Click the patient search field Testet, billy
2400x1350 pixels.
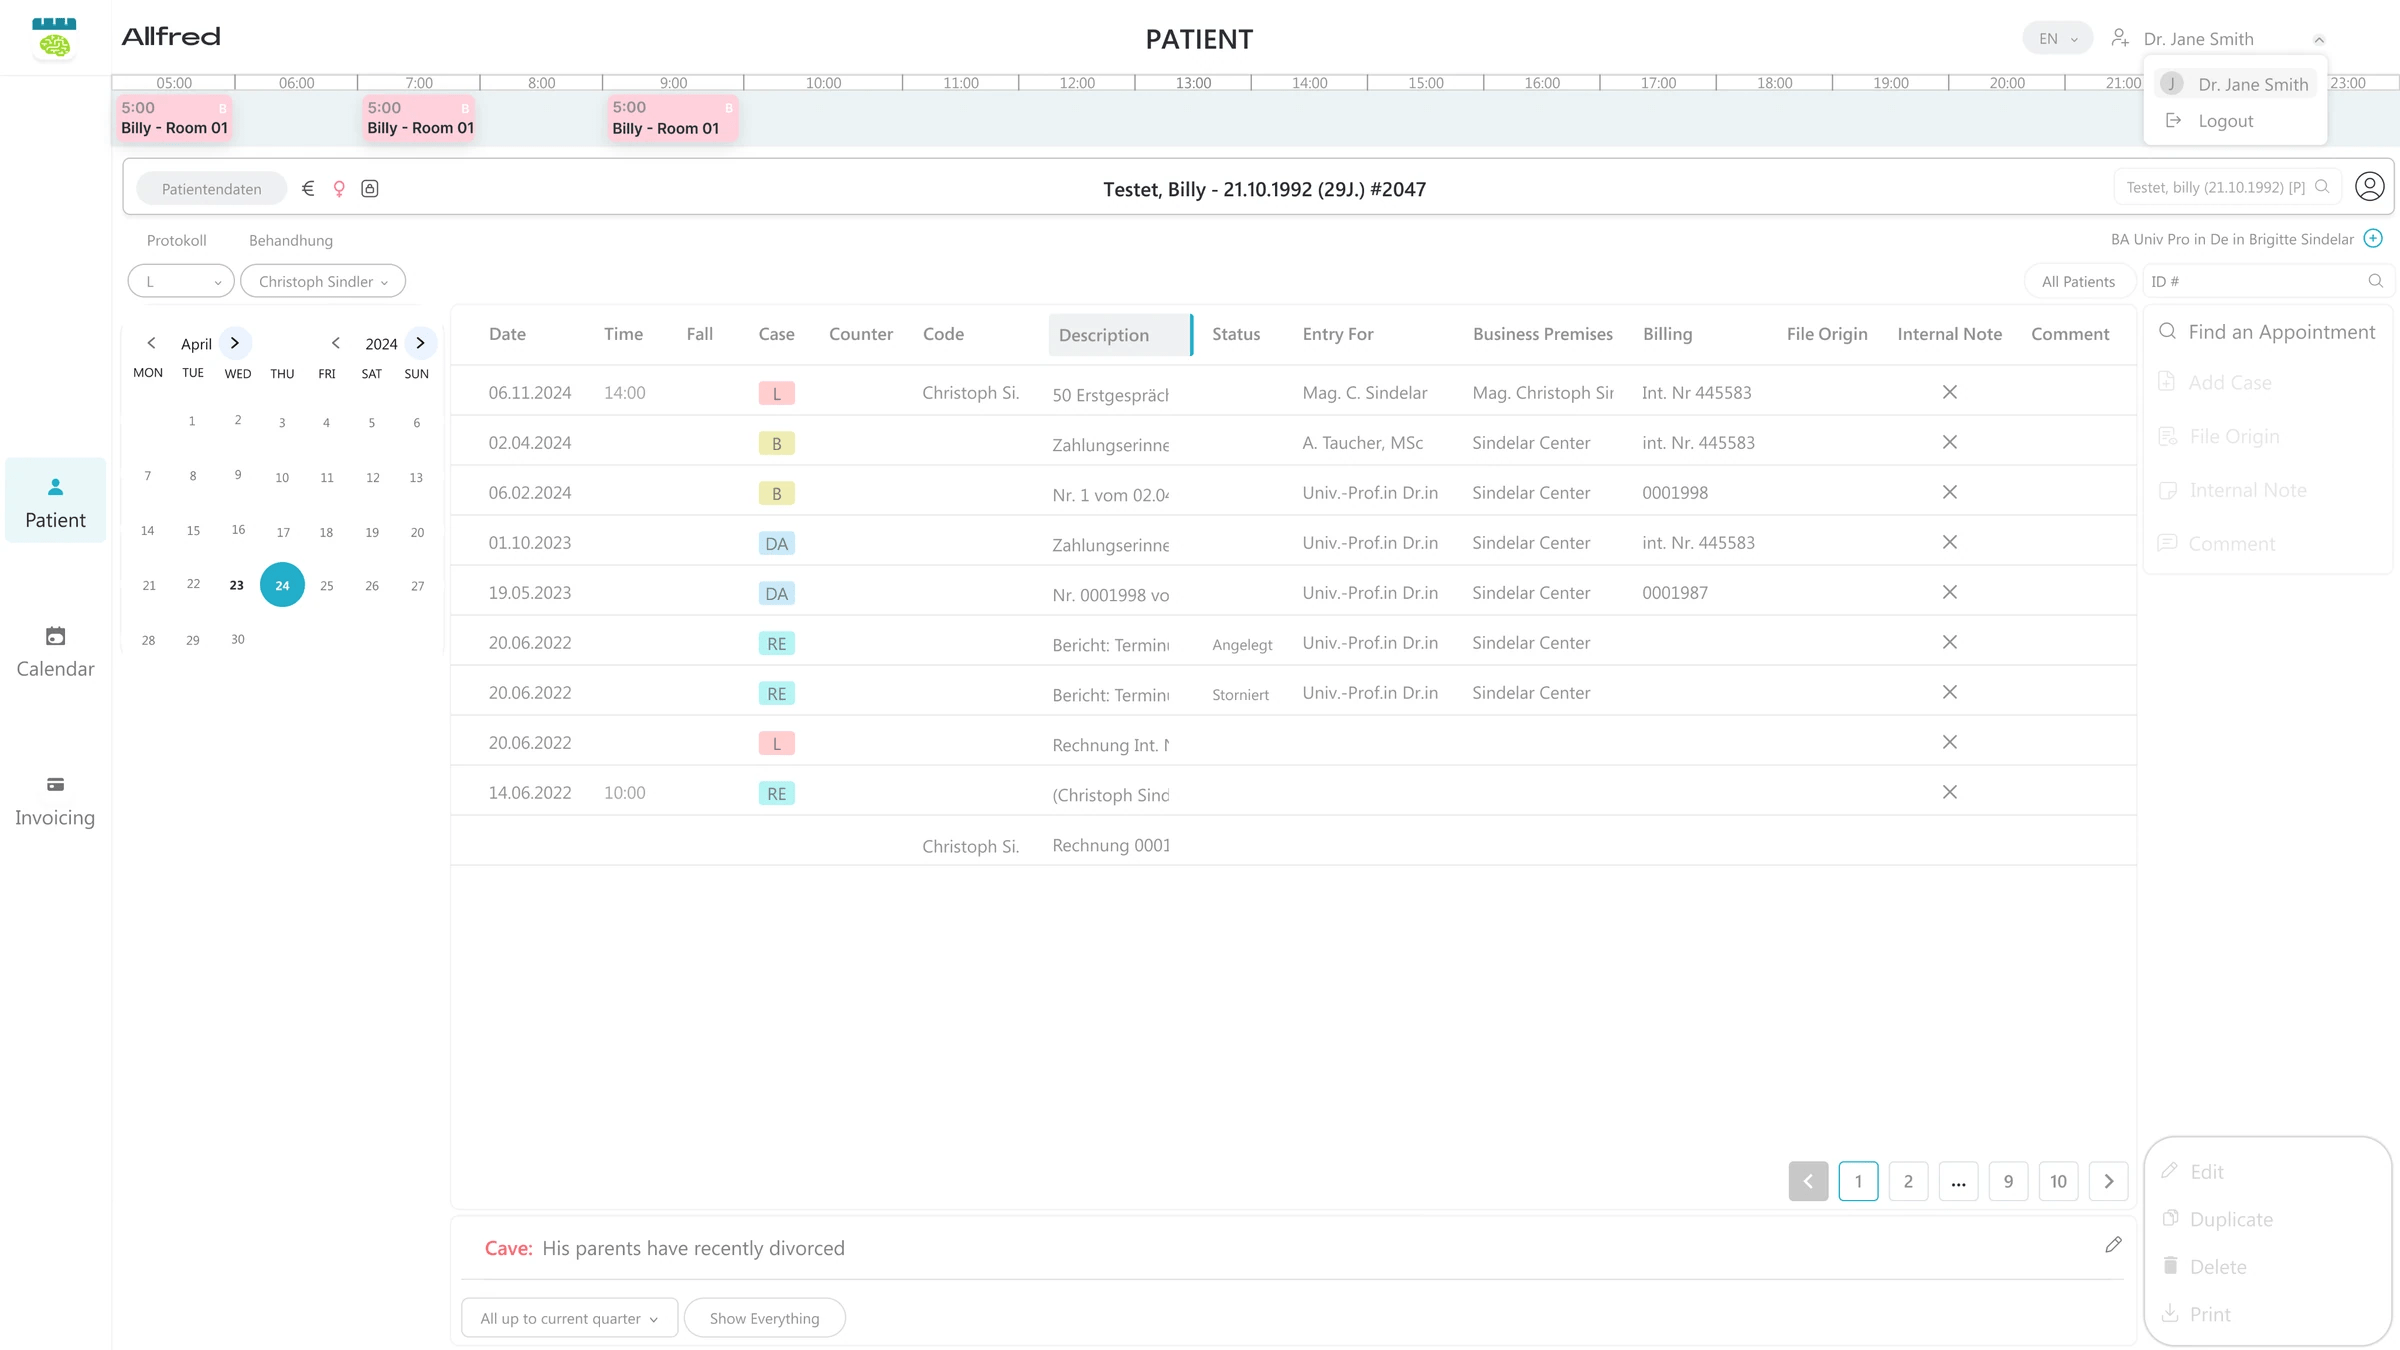pyautogui.click(x=2228, y=187)
